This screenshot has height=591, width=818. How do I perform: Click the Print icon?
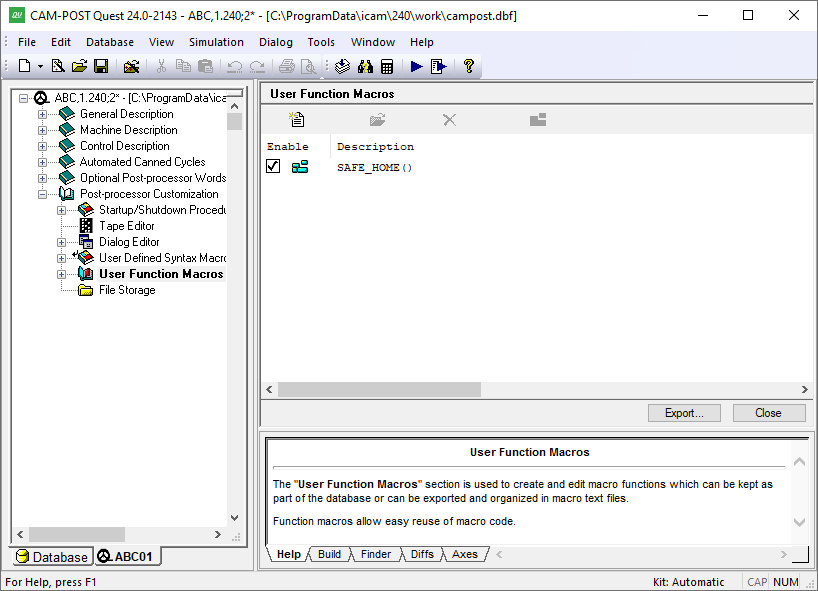pyautogui.click(x=287, y=66)
